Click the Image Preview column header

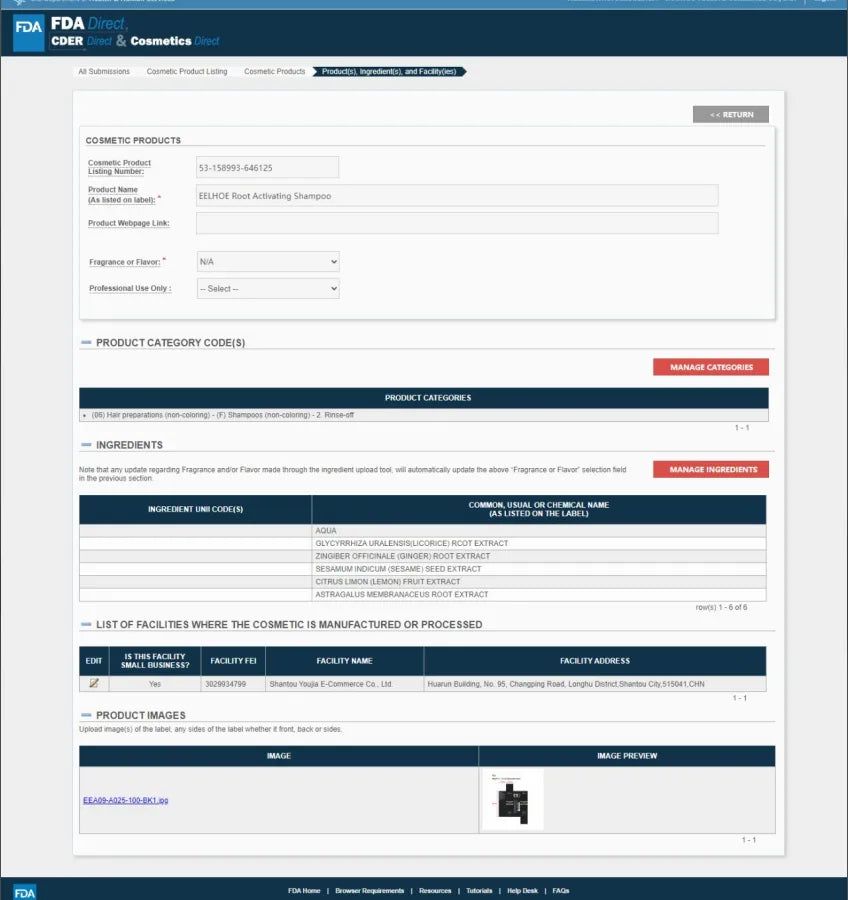627,756
